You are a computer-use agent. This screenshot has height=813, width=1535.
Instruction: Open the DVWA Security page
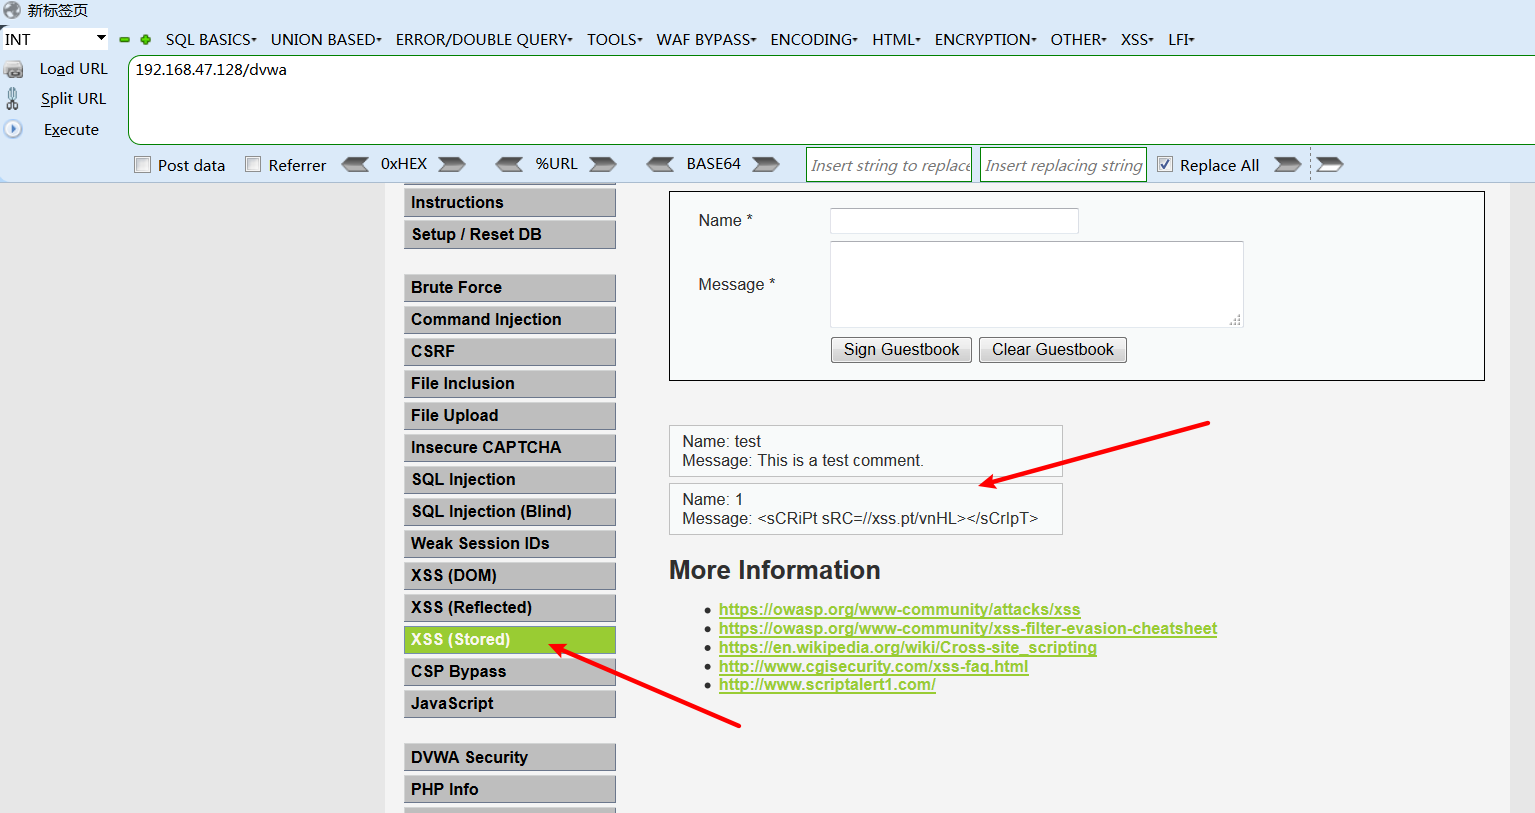(510, 757)
